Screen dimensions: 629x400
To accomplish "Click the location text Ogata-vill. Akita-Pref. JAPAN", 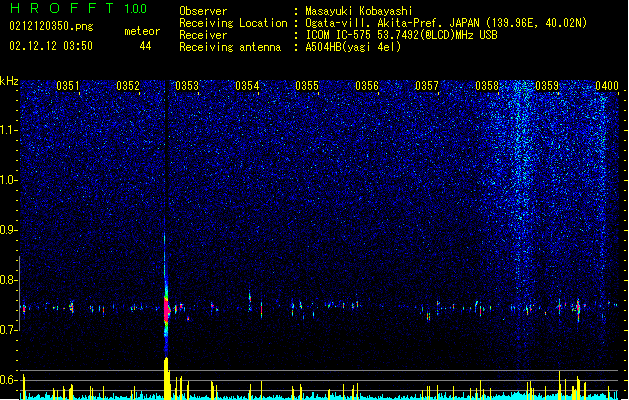I will [x=393, y=23].
